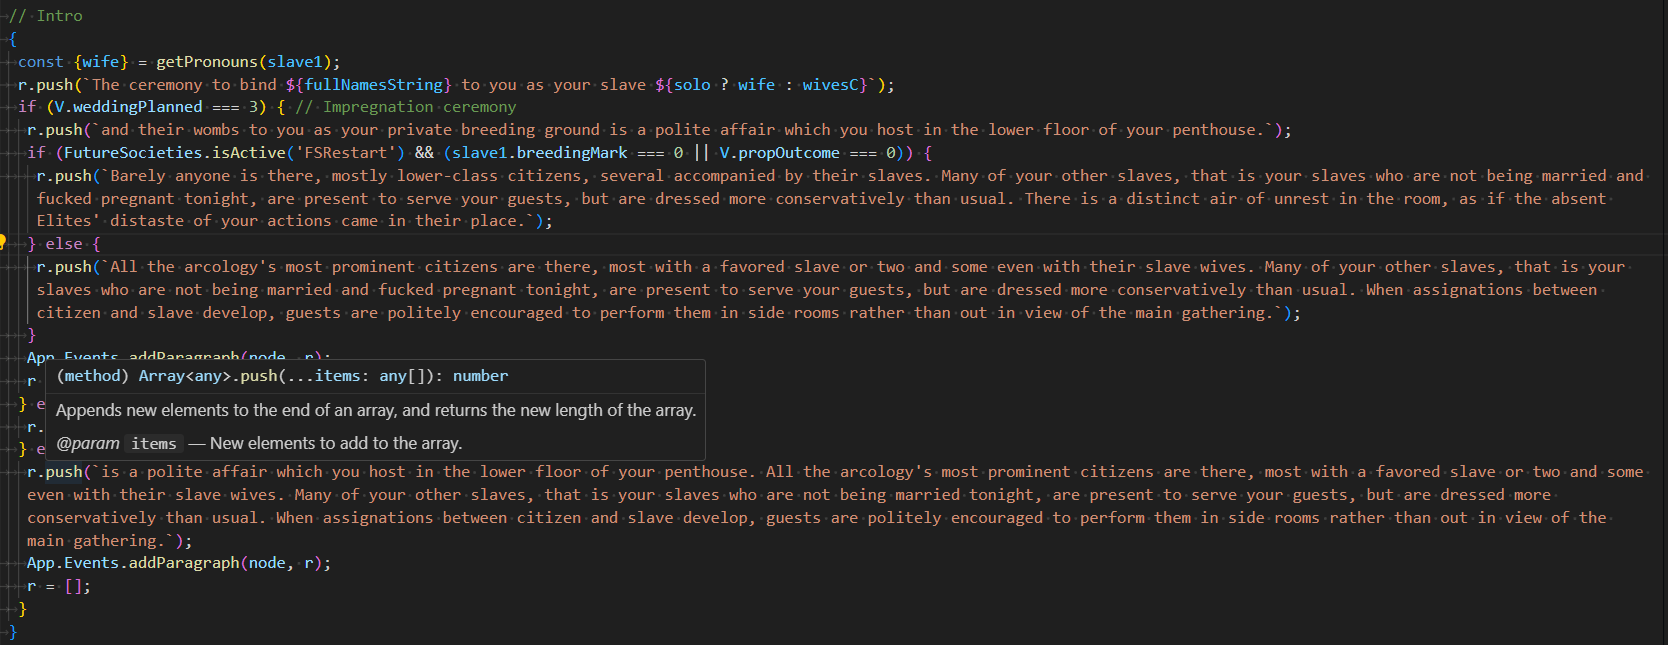Click the highlighted push method below tooltip

(x=64, y=472)
